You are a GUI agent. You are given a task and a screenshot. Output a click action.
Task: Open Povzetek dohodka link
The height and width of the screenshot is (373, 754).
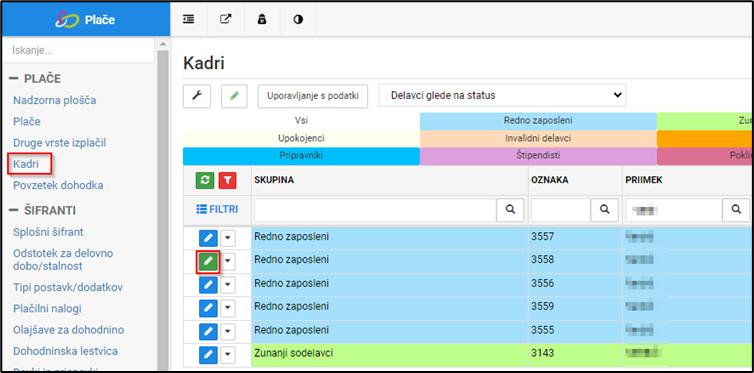(x=58, y=185)
